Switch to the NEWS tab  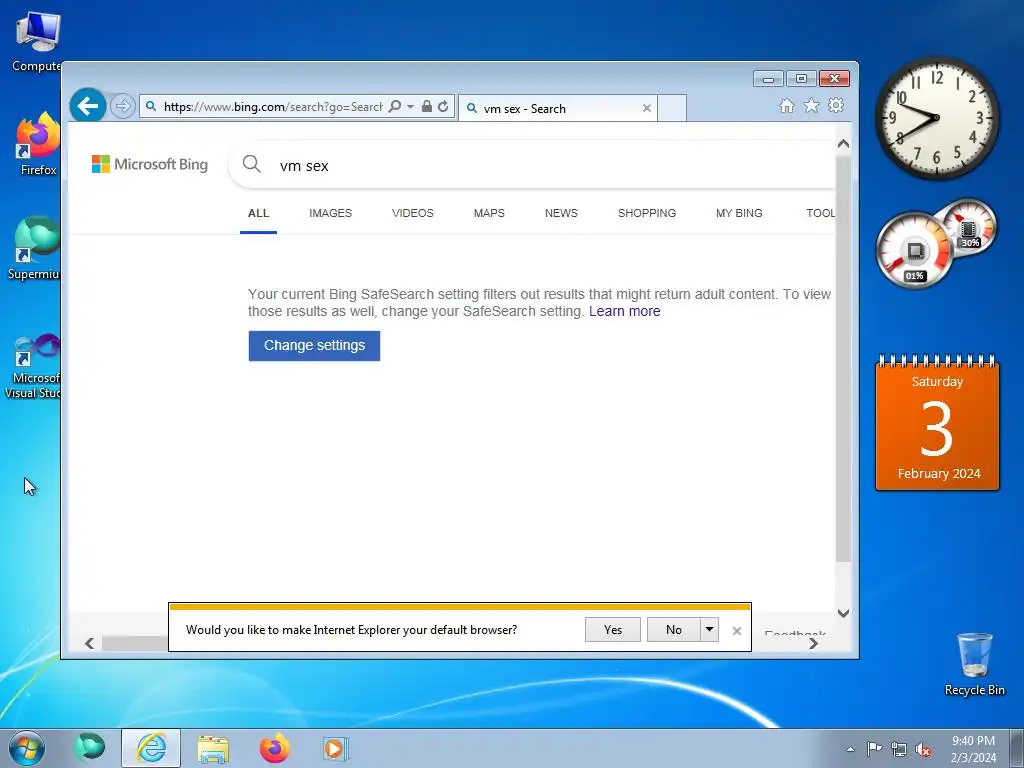pos(561,213)
